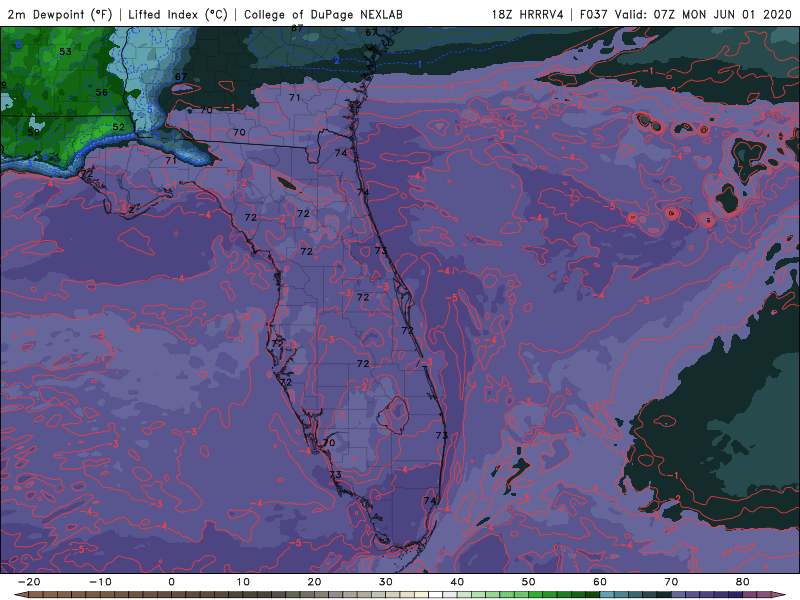Viewport: 800px width, 600px height.
Task: Click the "2m Dewpoint (°F)" title text
Action: 59,15
